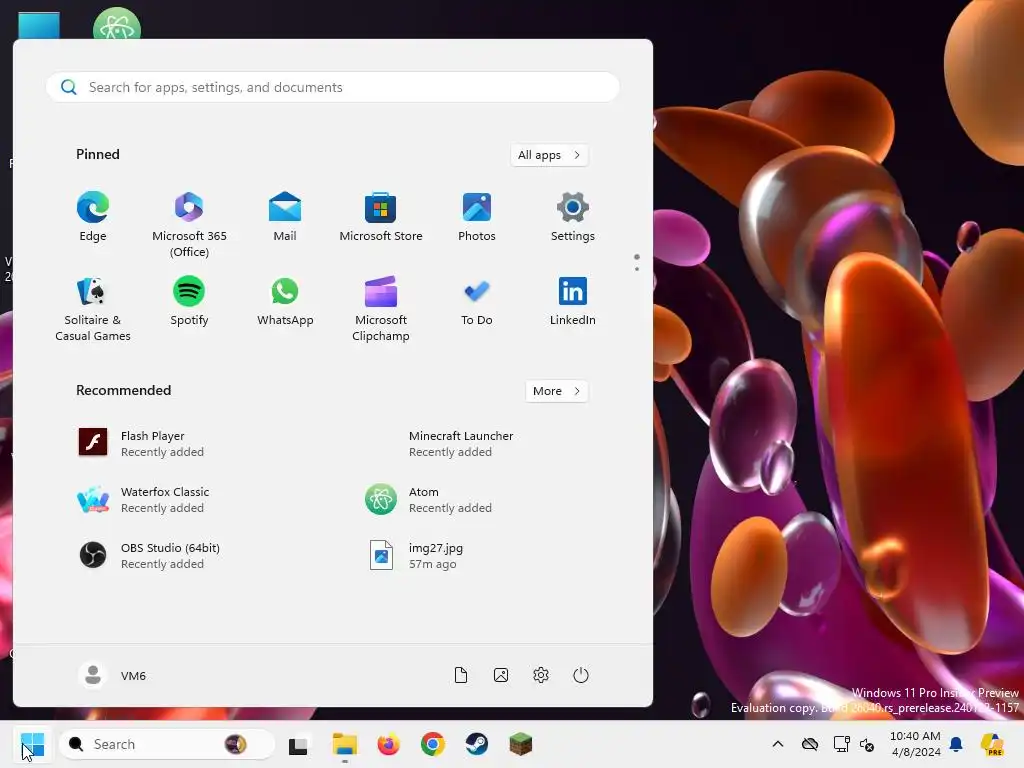Go to next pinned apps page dot
The image size is (1024, 768).
tap(637, 268)
